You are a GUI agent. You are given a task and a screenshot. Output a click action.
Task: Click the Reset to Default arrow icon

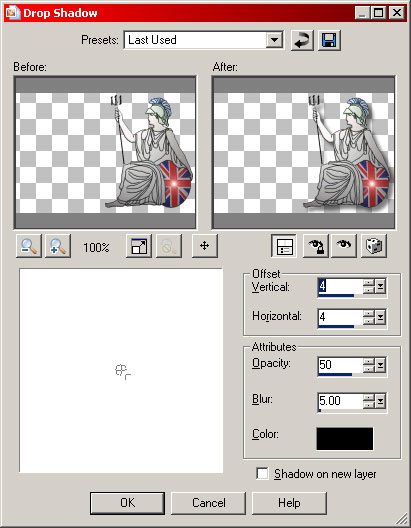pos(302,40)
